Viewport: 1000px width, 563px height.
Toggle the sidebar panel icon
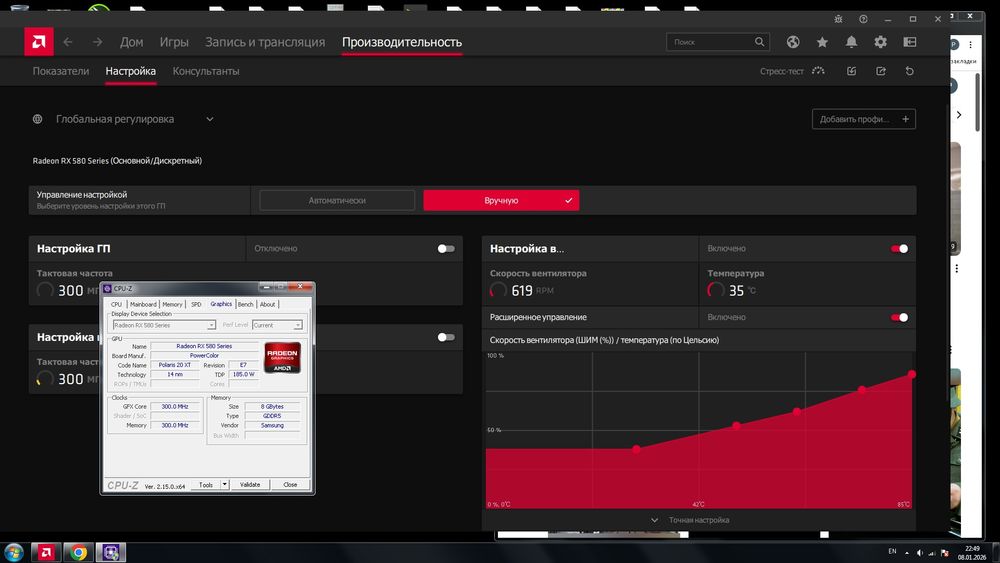tap(910, 42)
